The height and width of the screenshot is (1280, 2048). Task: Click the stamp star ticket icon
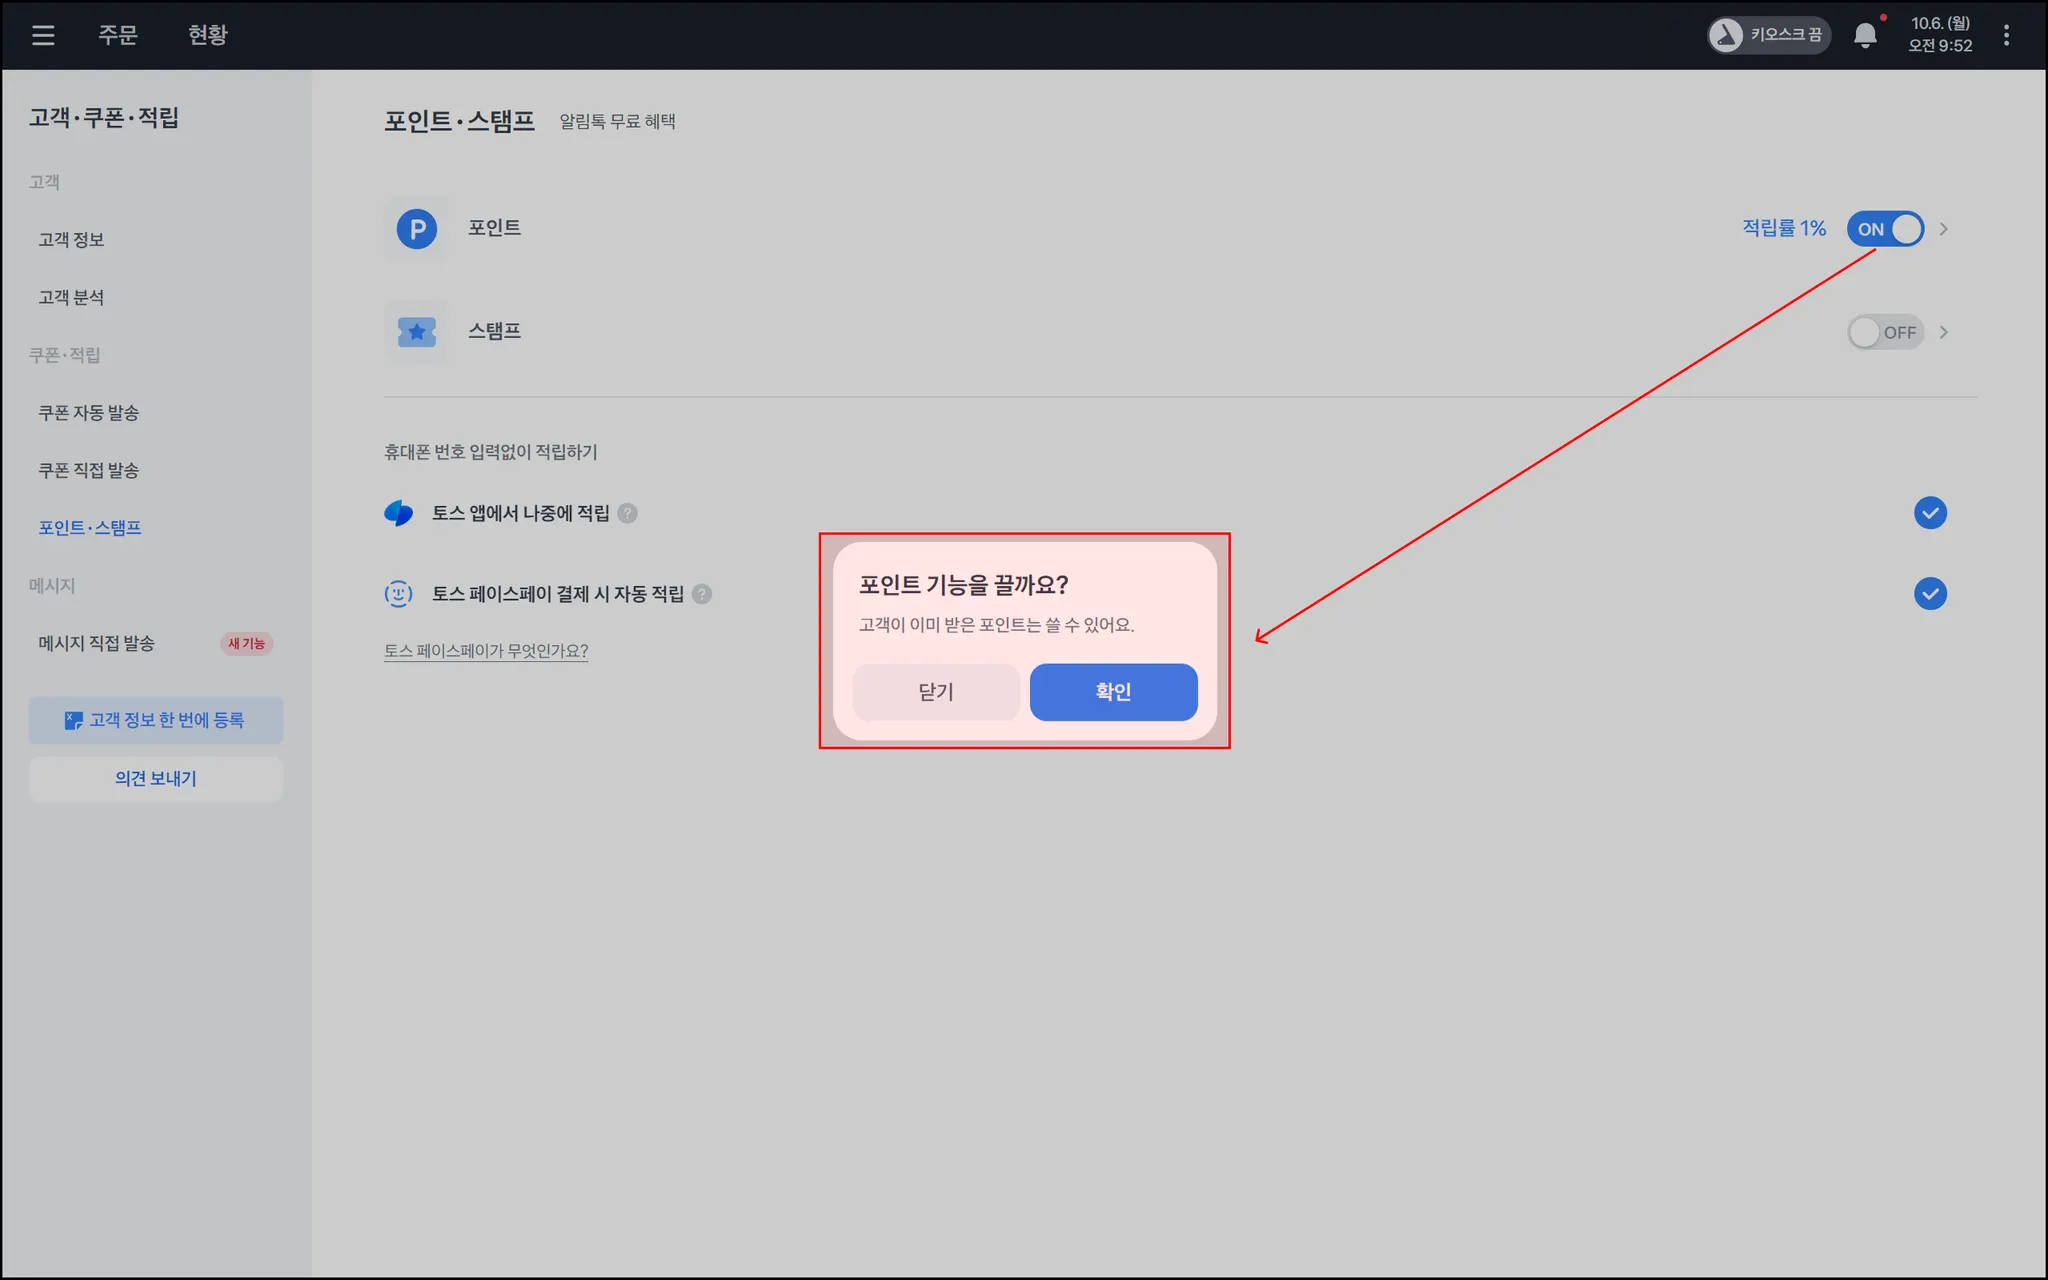pos(417,332)
